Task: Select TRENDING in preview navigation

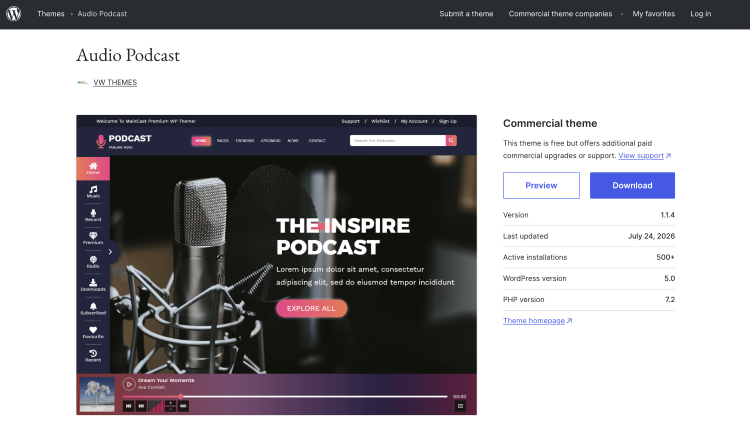Action: coord(244,141)
